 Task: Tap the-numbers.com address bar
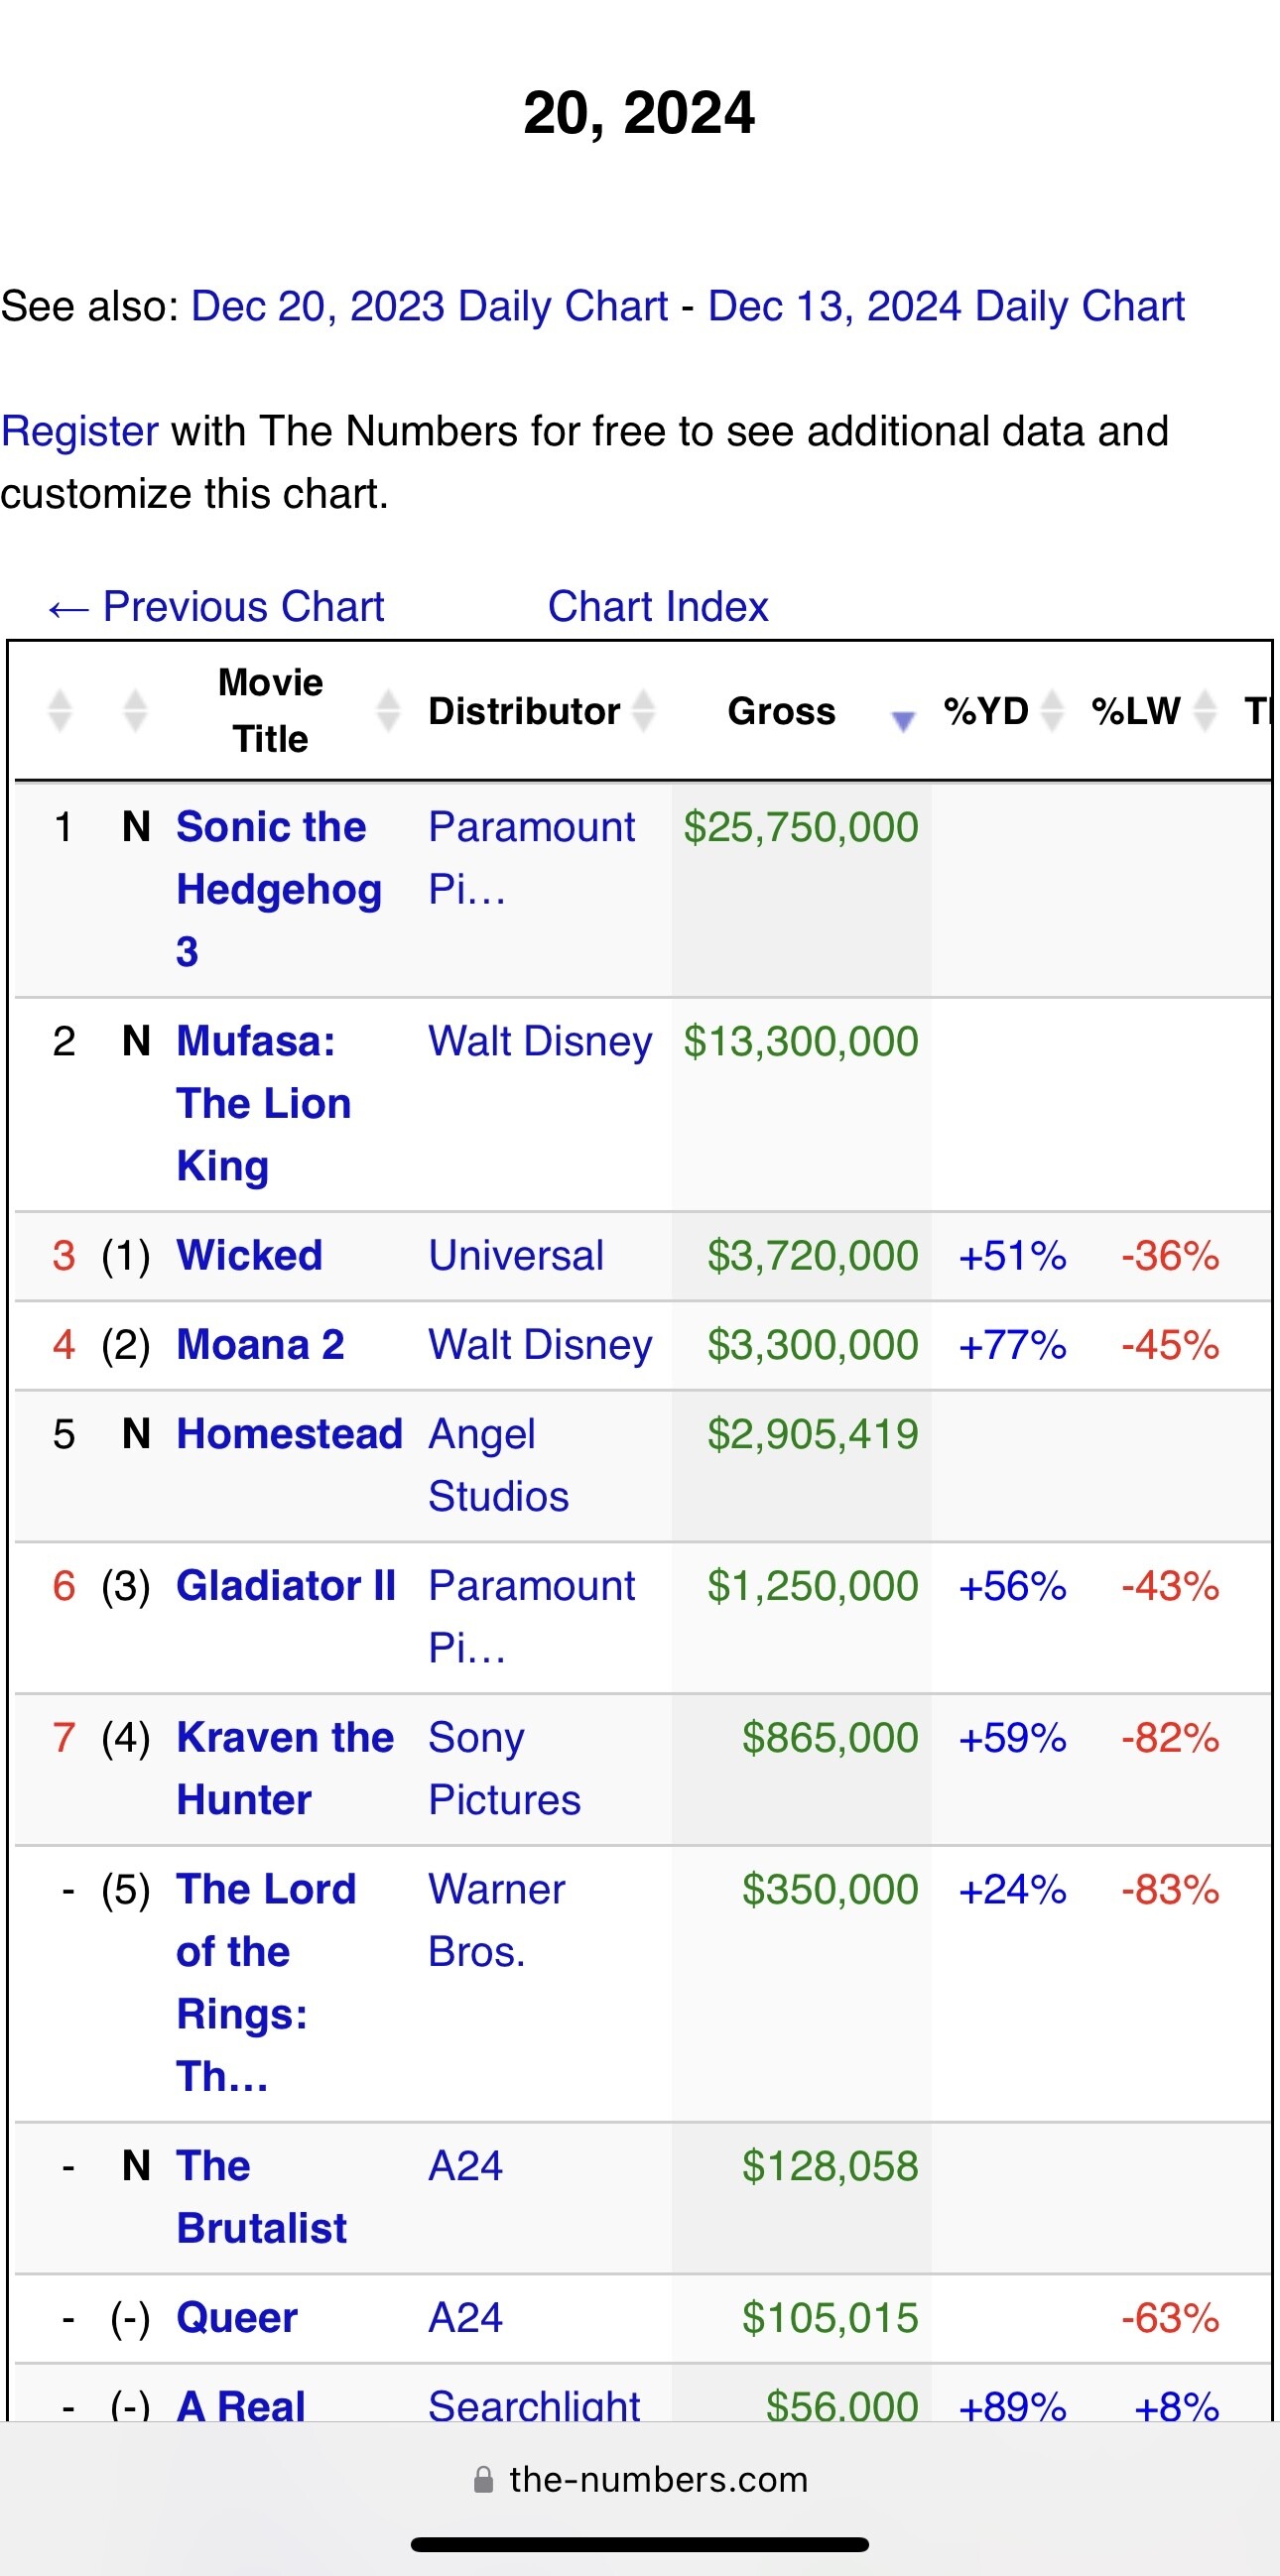pos(657,2479)
